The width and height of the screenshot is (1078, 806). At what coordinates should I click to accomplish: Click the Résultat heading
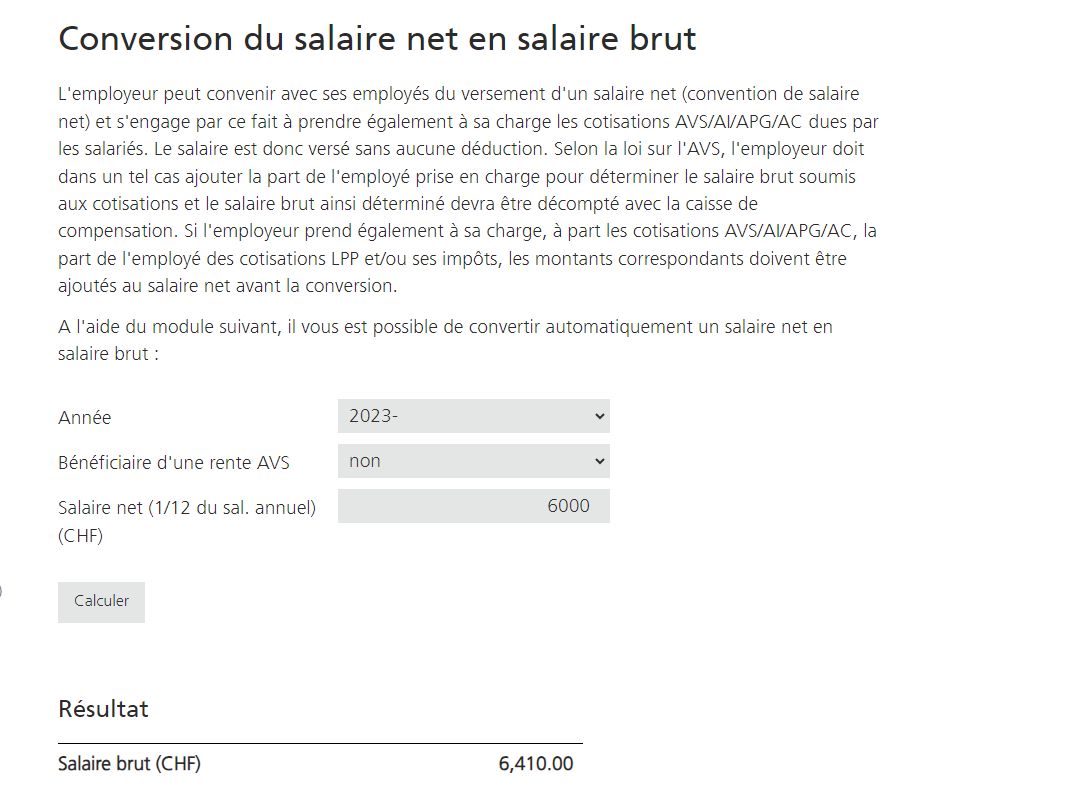103,709
